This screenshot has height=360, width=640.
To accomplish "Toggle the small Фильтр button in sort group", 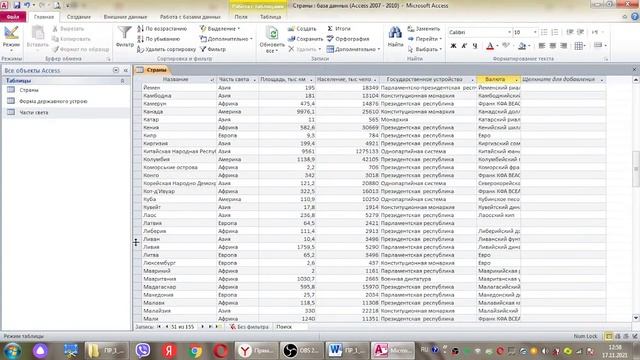I will (x=213, y=49).
